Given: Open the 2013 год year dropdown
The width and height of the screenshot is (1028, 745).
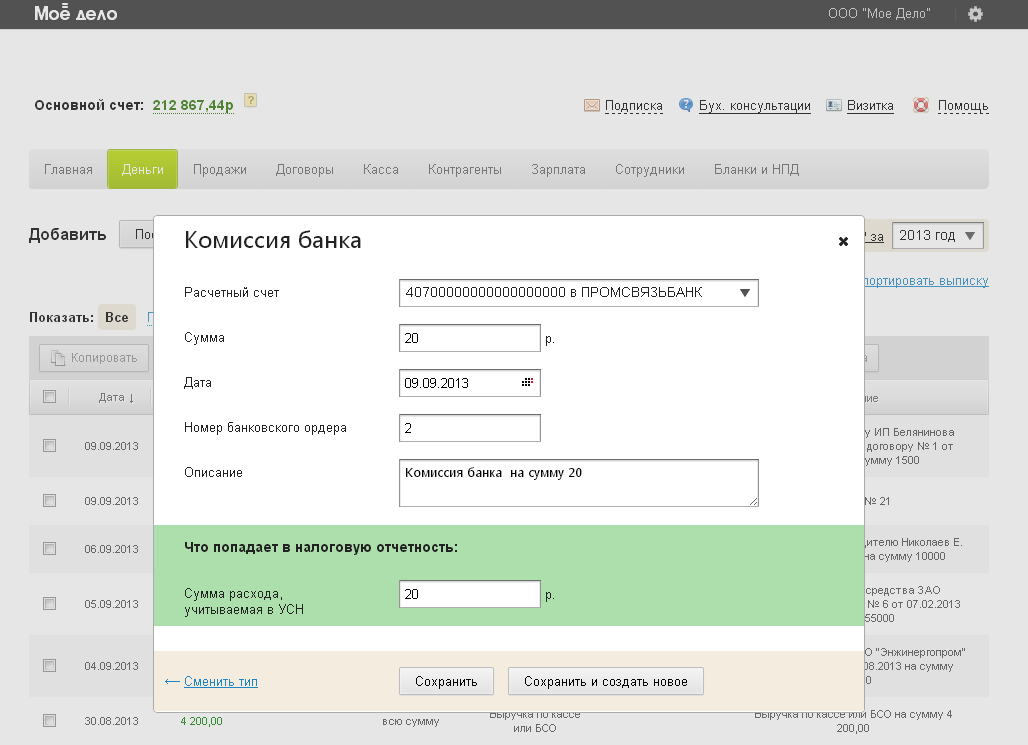Looking at the screenshot, I should [938, 236].
